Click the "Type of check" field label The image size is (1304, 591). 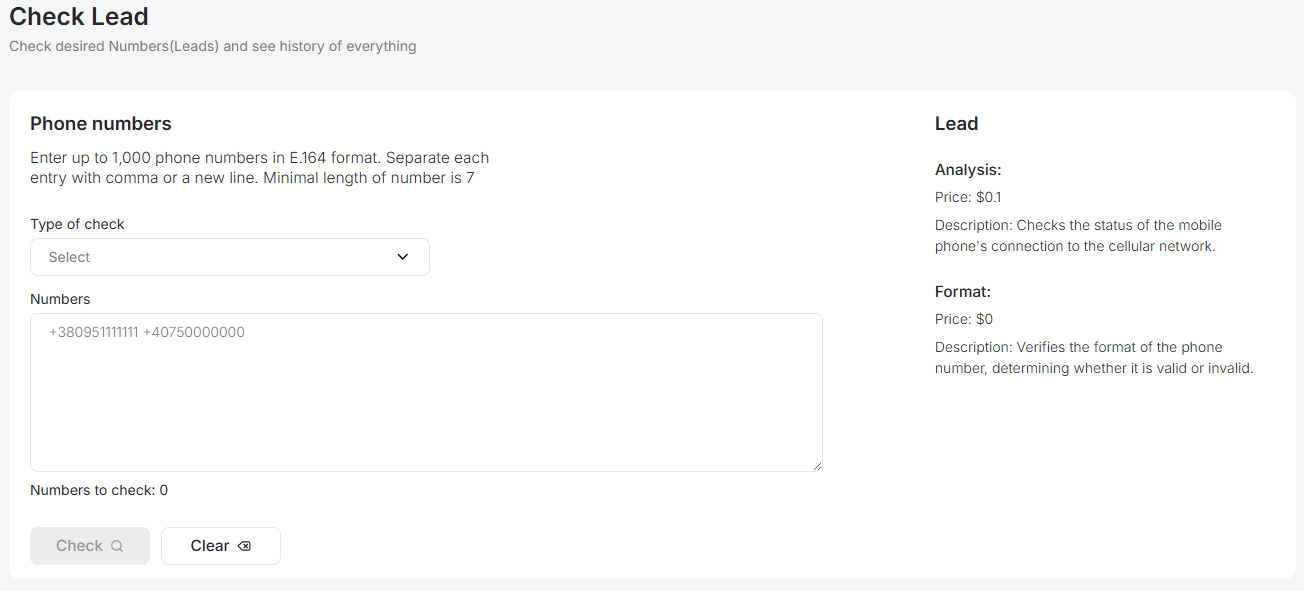coord(77,224)
